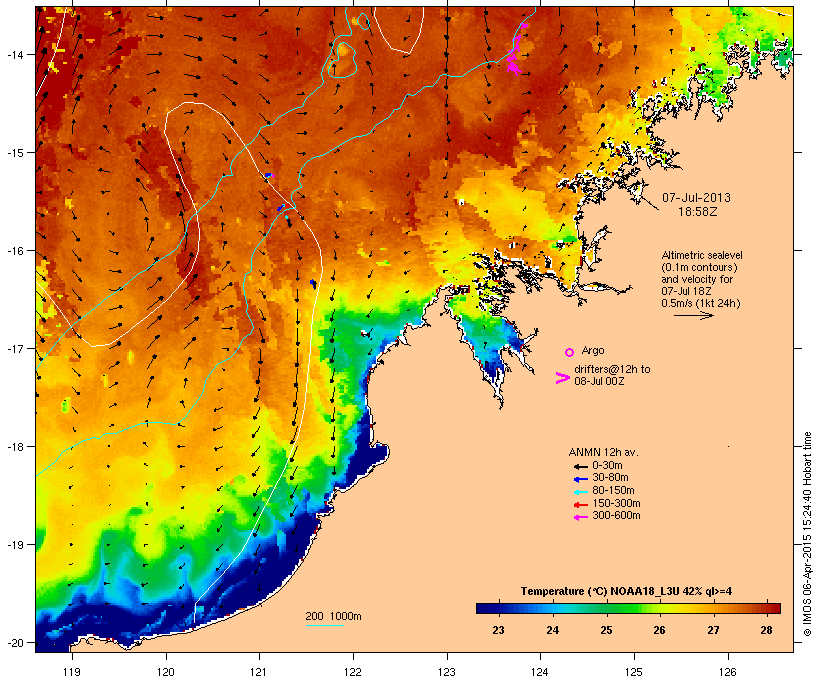820x680 pixels.
Task: Click the 'ANMN 12h av.' heading
Action: 603,452
